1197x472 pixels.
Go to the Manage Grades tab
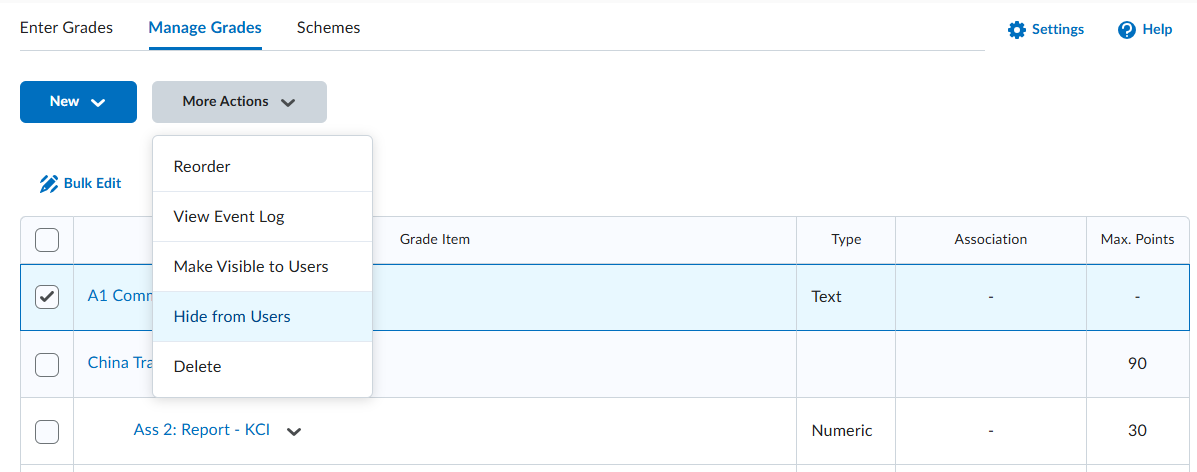pos(205,28)
